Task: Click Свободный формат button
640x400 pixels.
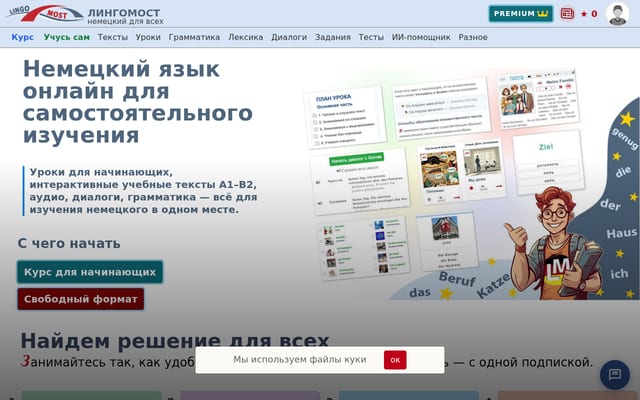Action: coord(81,299)
